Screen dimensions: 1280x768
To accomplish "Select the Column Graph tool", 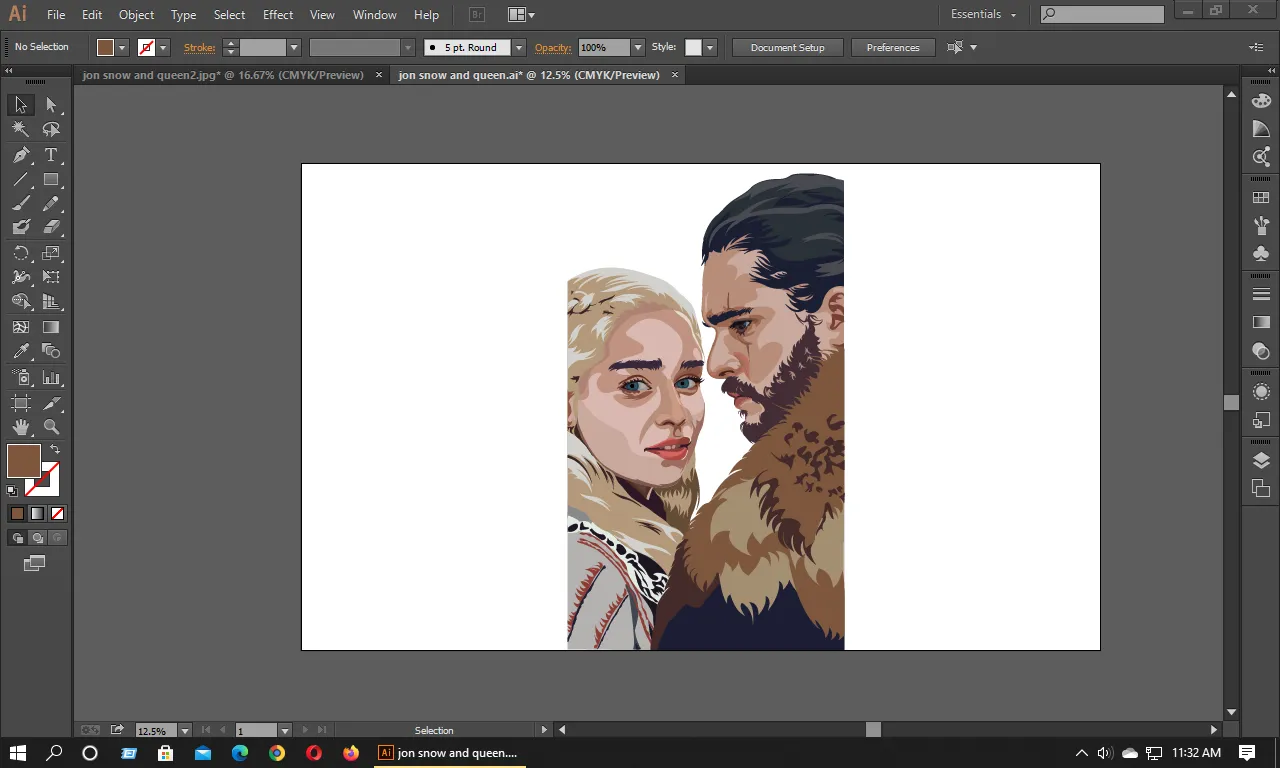I will (51, 378).
